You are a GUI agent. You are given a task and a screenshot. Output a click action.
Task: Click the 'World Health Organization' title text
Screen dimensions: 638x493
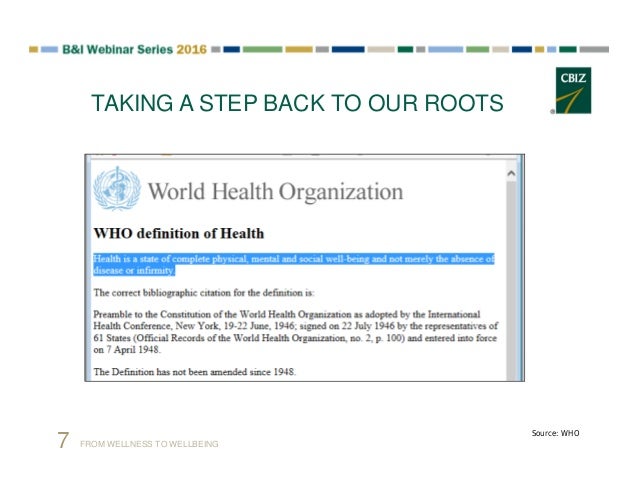275,192
